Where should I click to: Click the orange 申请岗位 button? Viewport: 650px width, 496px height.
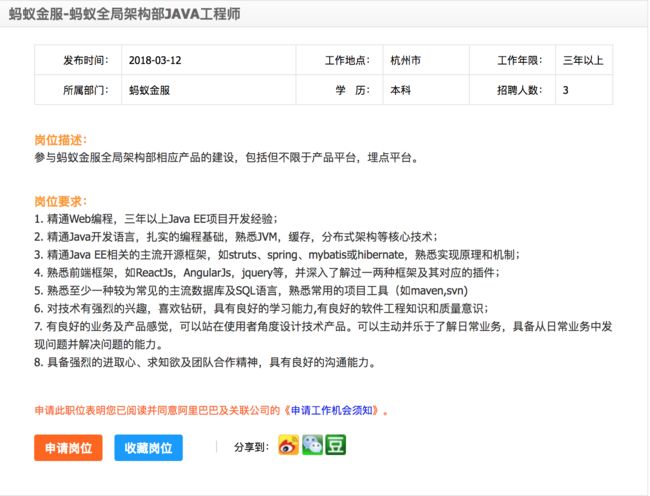pos(68,448)
